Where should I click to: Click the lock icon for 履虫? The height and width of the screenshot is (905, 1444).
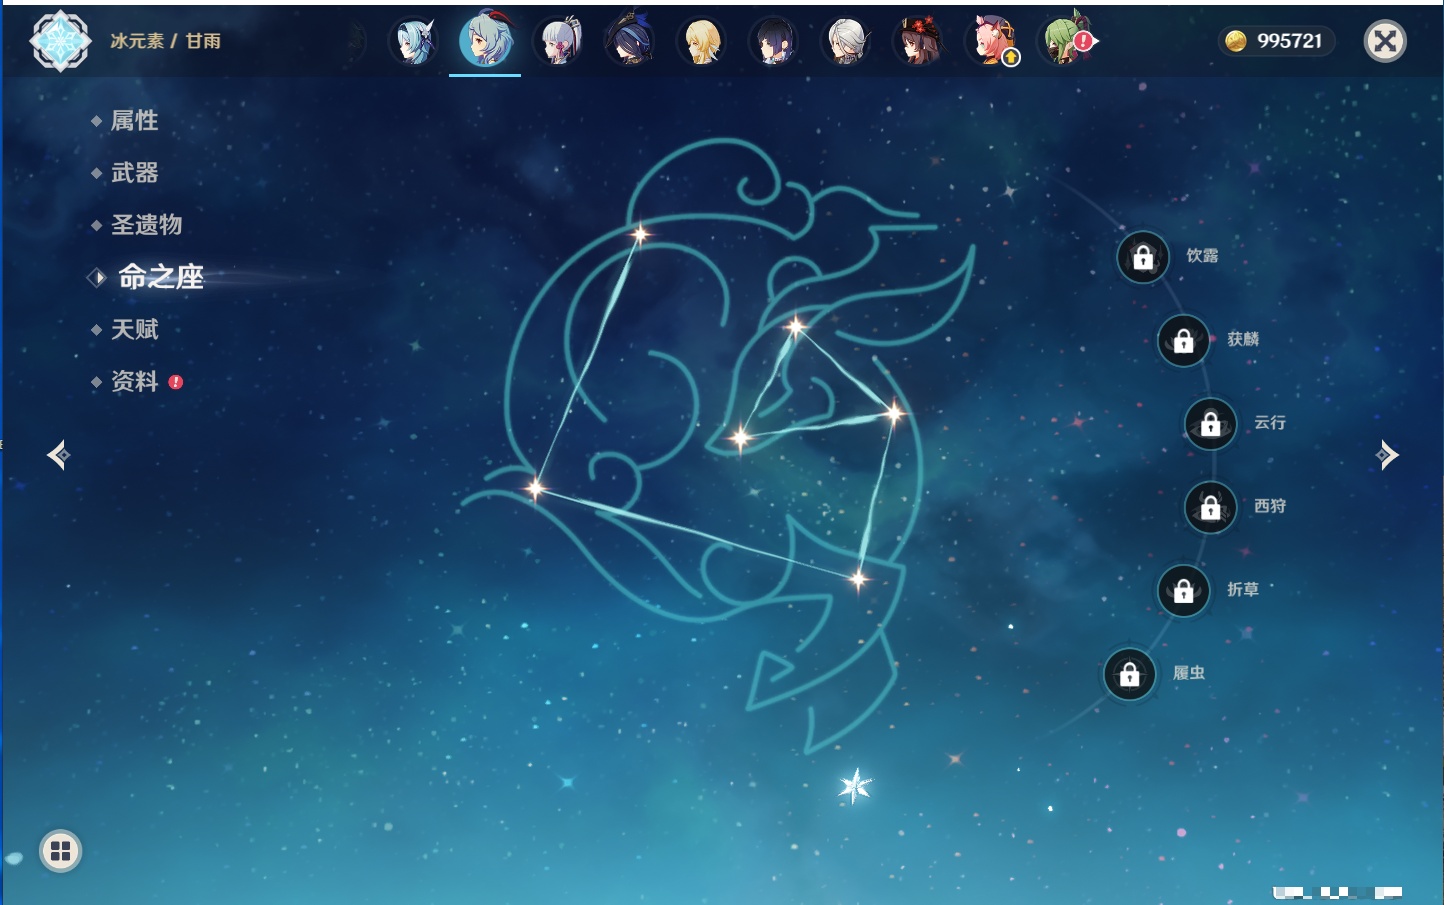1129,675
